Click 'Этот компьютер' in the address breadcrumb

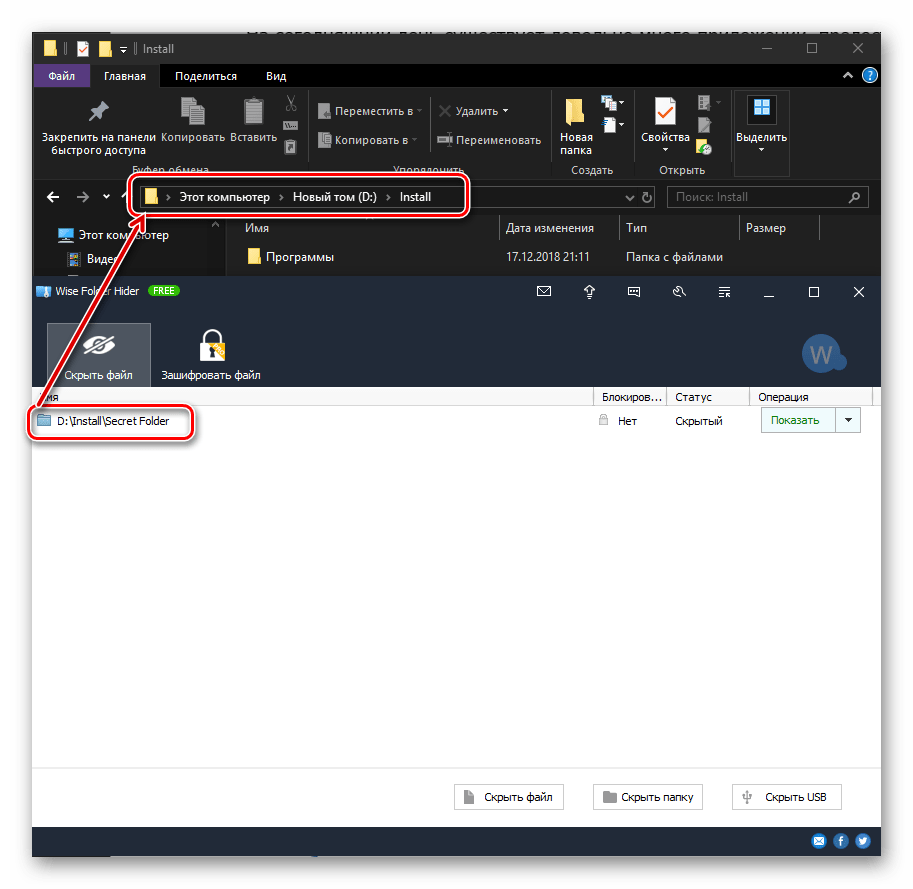click(224, 197)
